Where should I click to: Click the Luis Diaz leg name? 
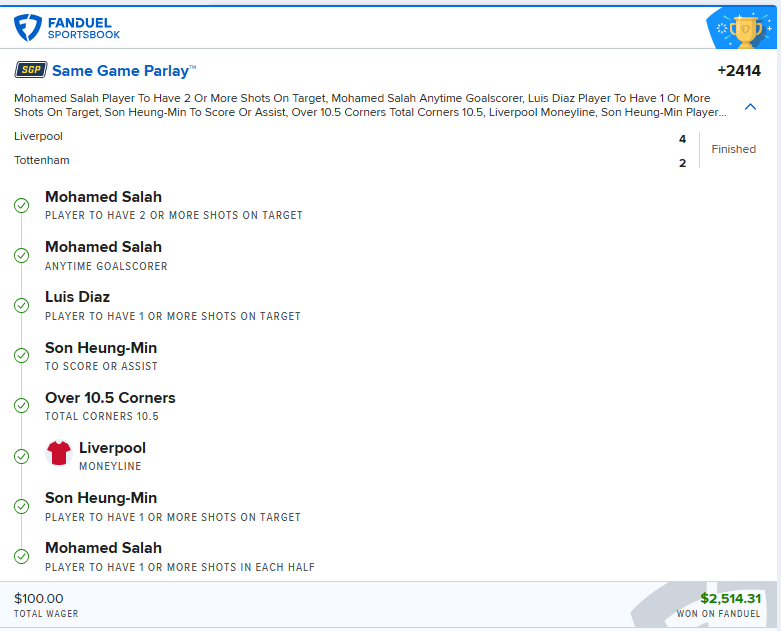point(77,297)
